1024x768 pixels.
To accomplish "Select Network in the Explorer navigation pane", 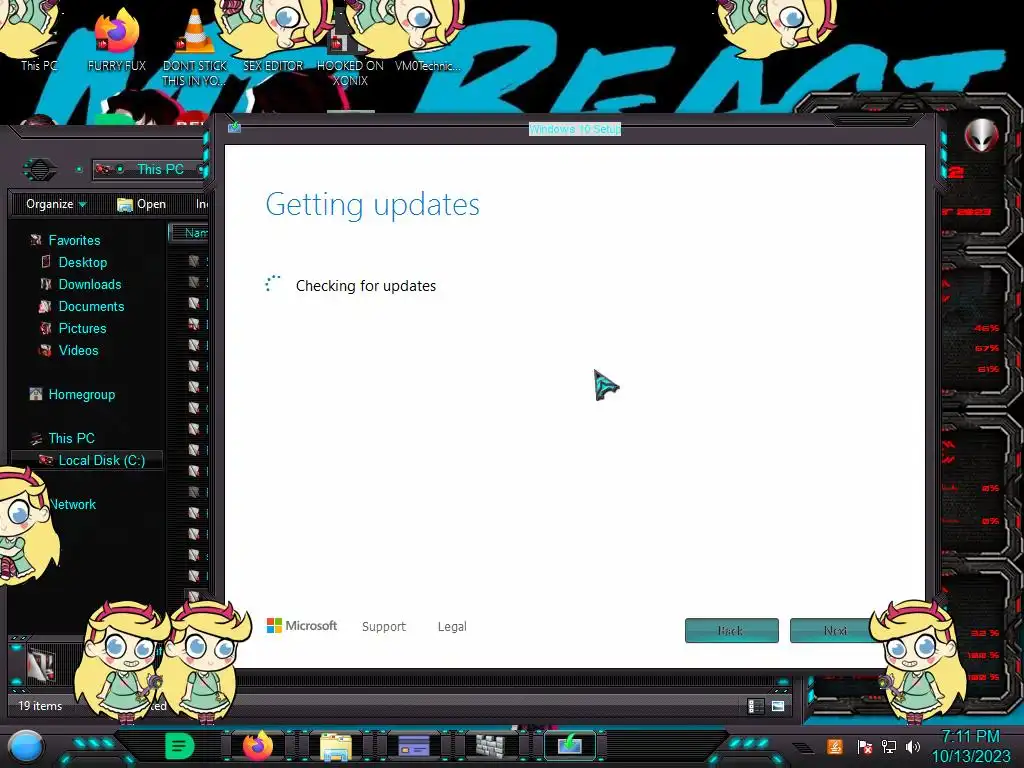I will click(x=73, y=504).
